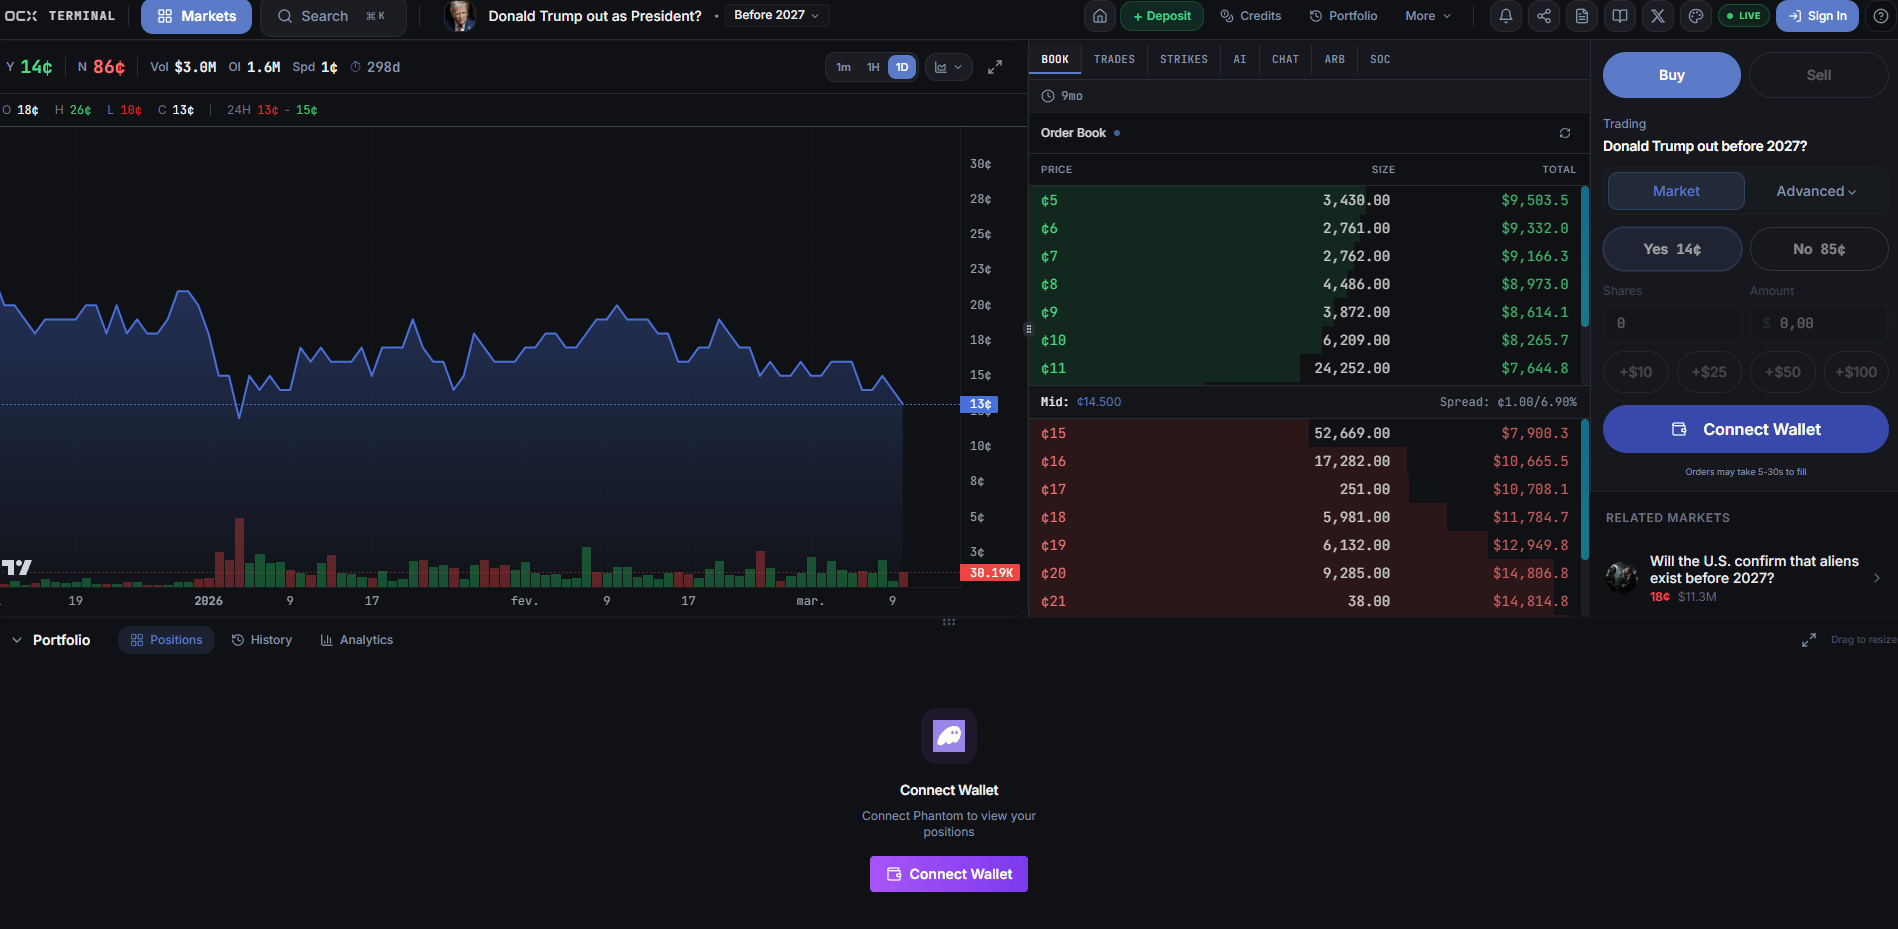Switch to the CHAT tab
Image resolution: width=1898 pixels, height=929 pixels.
point(1285,60)
